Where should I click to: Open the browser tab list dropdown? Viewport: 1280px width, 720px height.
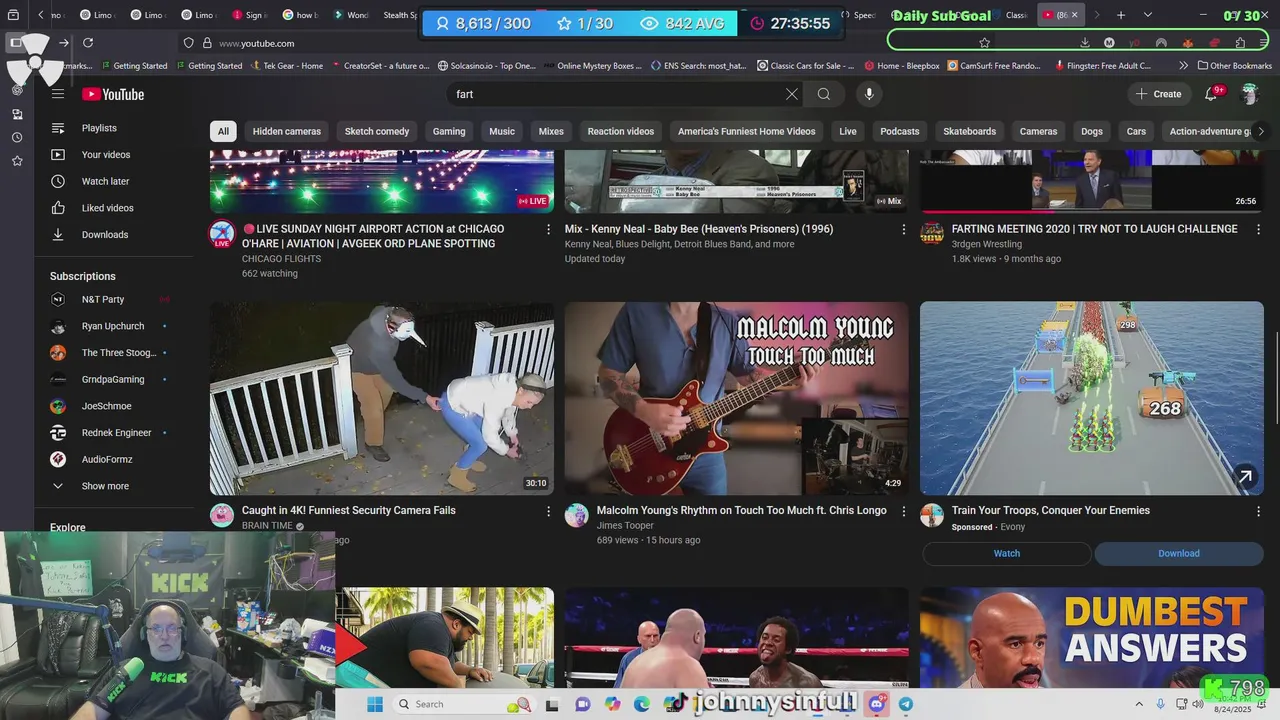[x=1148, y=15]
